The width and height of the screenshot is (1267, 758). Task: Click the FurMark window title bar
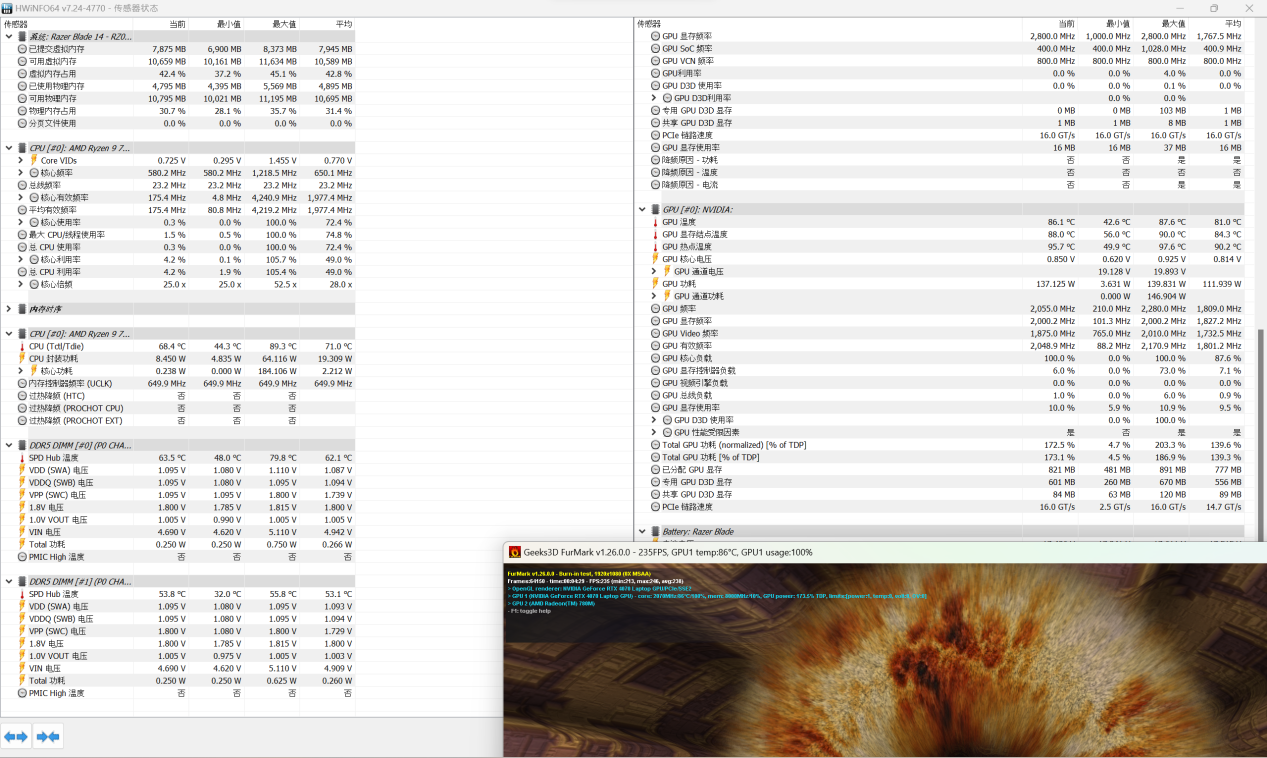(885, 551)
